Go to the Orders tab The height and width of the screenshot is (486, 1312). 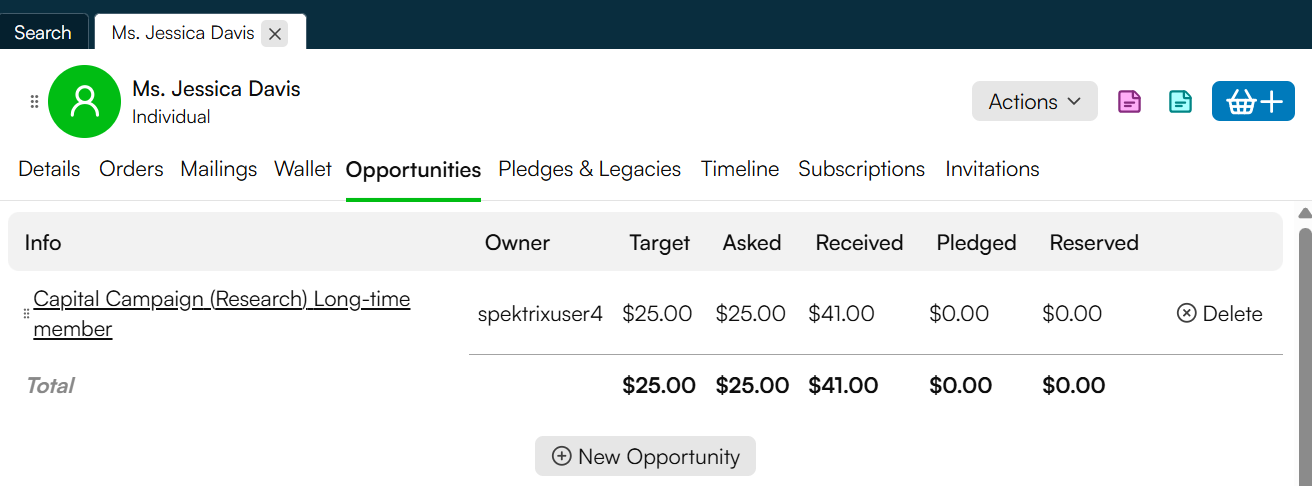[131, 169]
